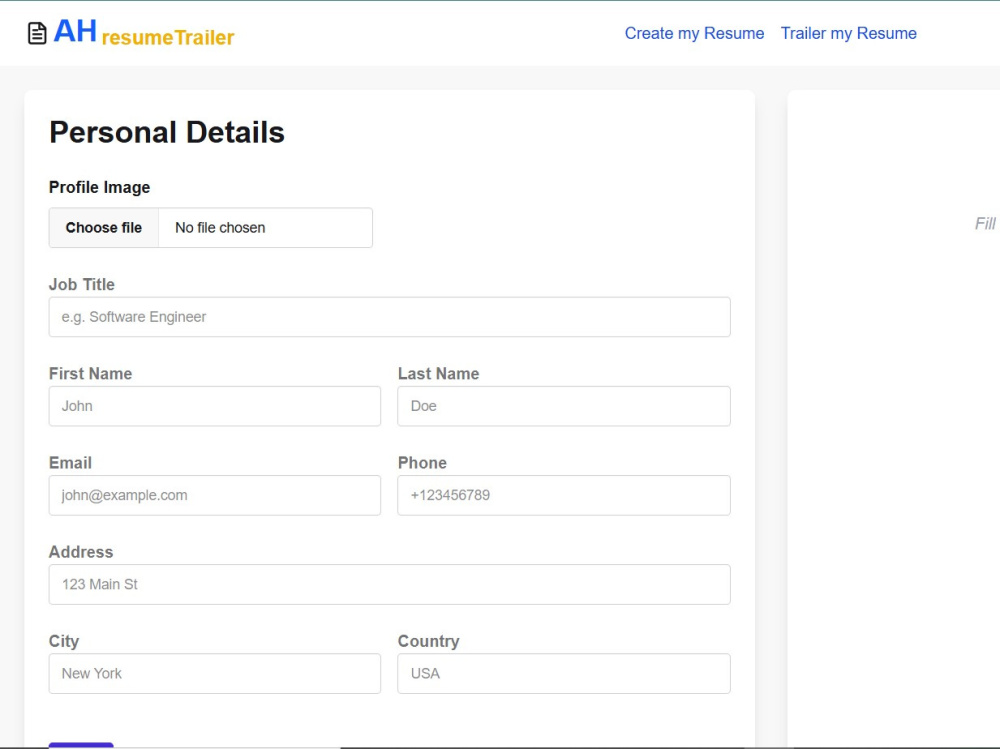This screenshot has width=1000, height=749.
Task: Click the Country label text
Action: point(429,641)
